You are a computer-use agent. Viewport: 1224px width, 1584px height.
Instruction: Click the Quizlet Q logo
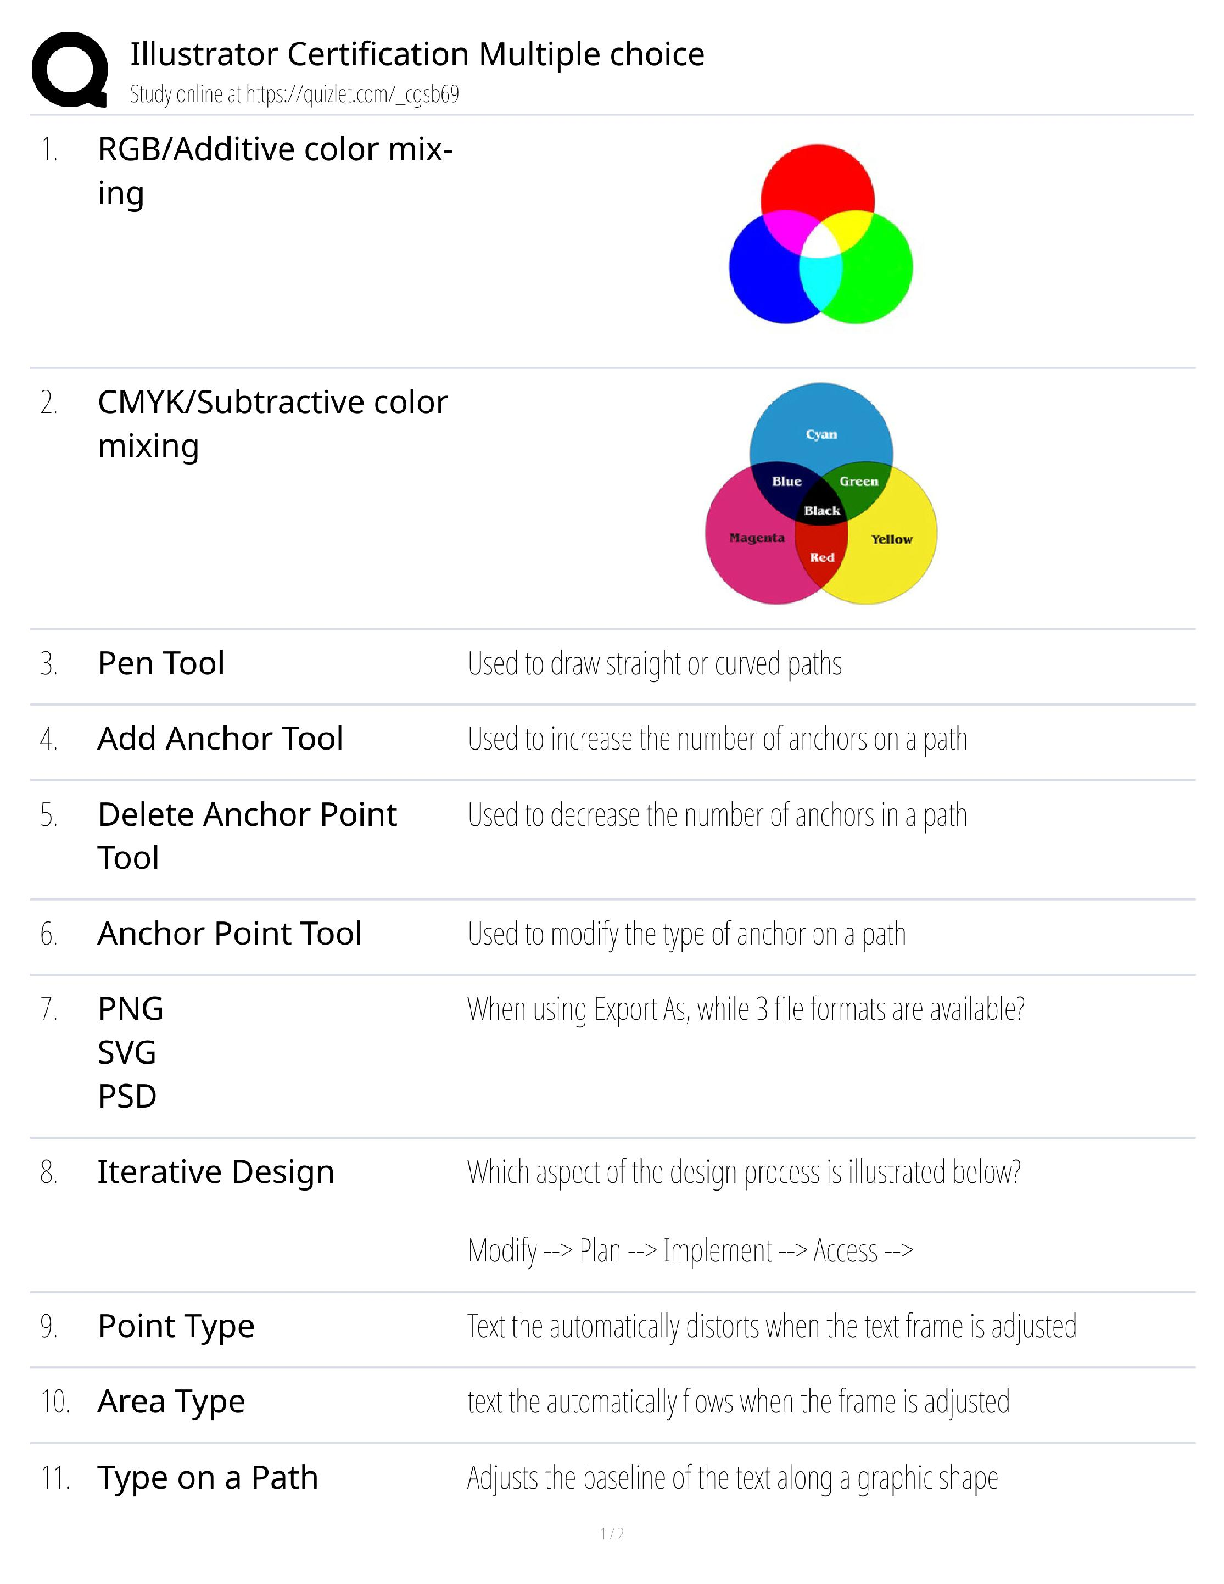70,70
